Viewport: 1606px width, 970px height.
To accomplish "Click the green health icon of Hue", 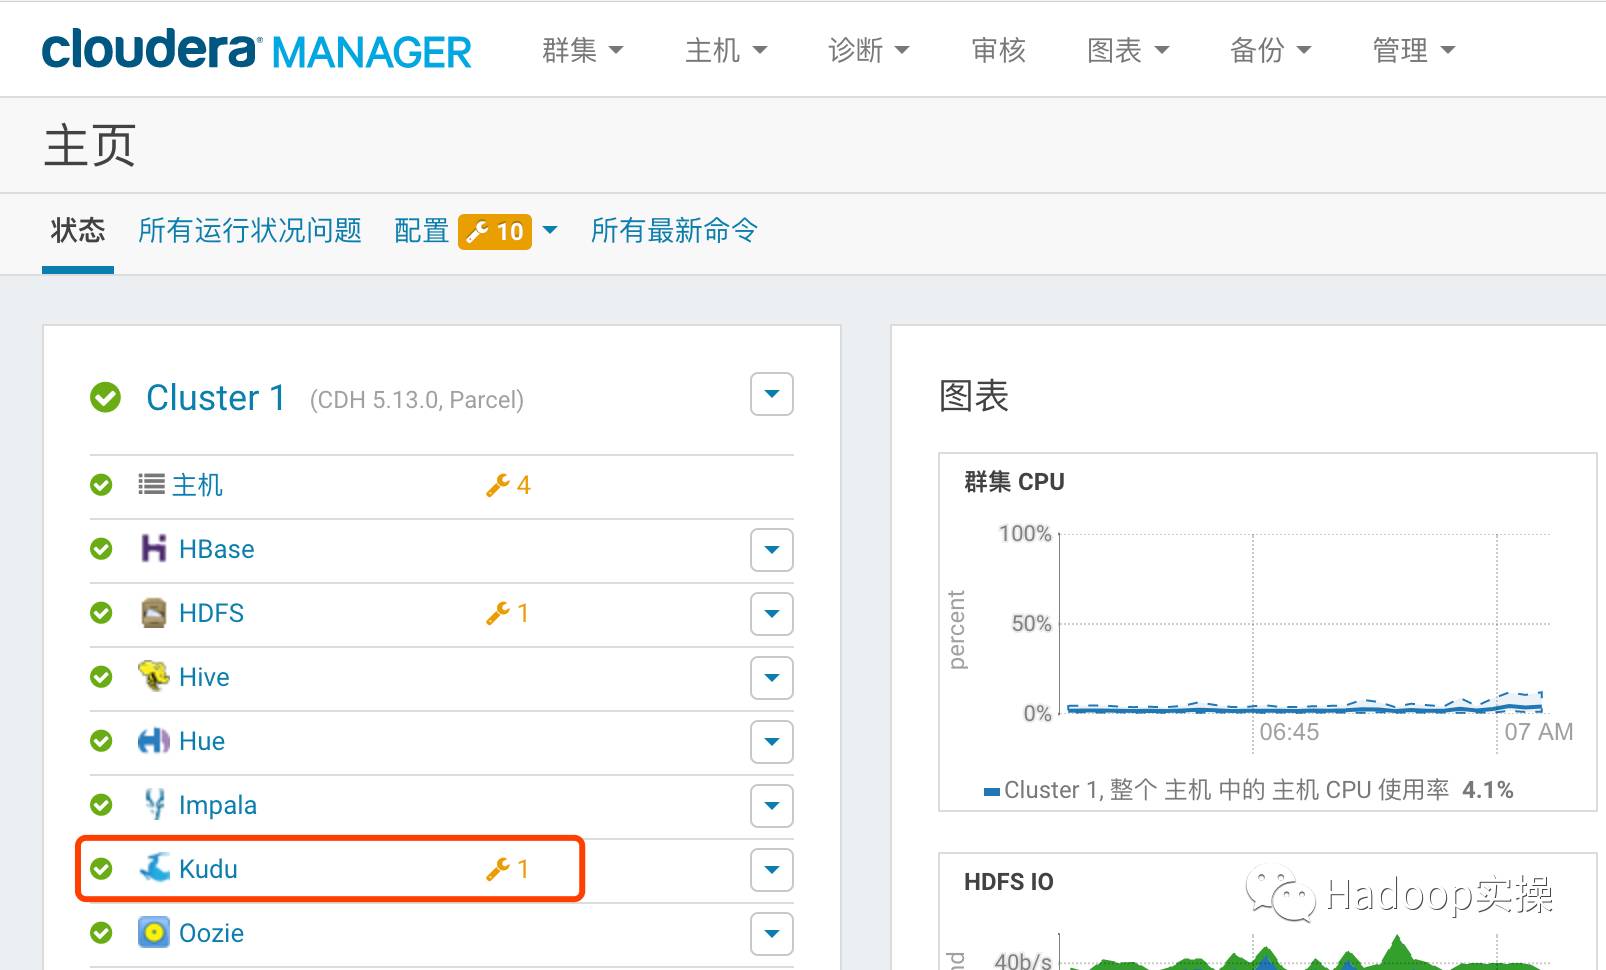I will pyautogui.click(x=101, y=741).
